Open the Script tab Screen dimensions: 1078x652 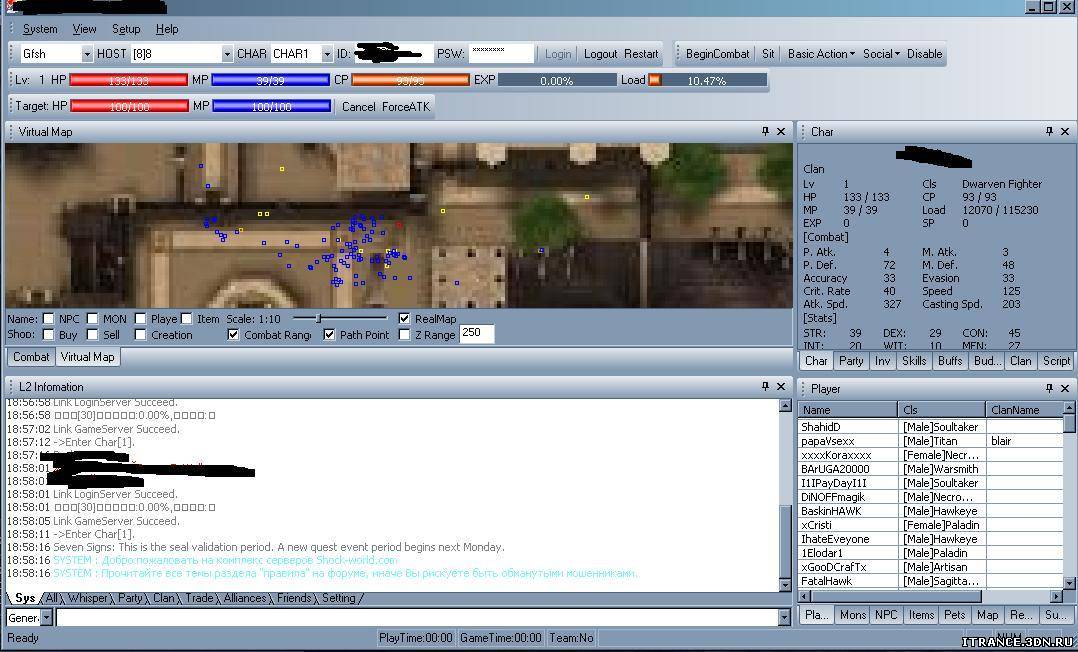click(1056, 361)
